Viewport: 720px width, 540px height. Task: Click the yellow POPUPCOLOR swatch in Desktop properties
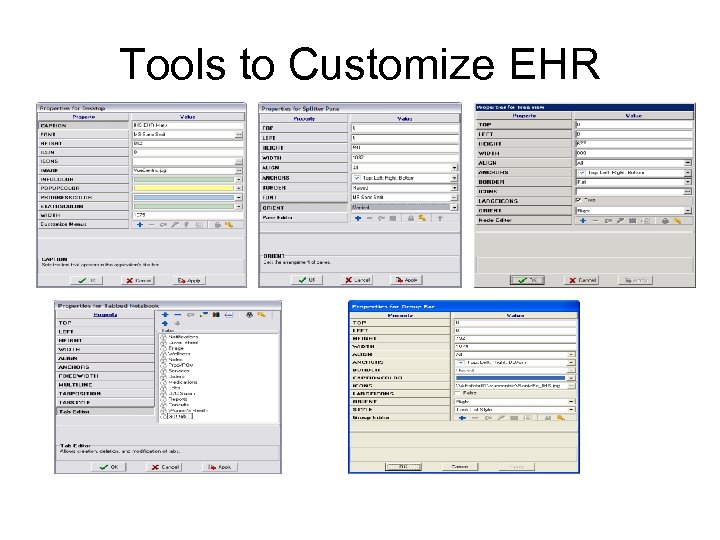pyautogui.click(x=184, y=188)
